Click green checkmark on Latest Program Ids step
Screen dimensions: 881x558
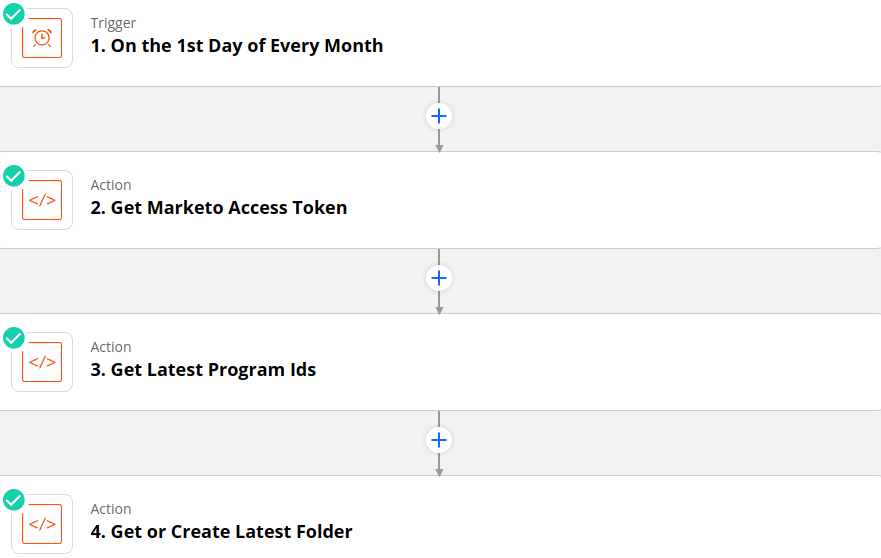click(x=13, y=338)
